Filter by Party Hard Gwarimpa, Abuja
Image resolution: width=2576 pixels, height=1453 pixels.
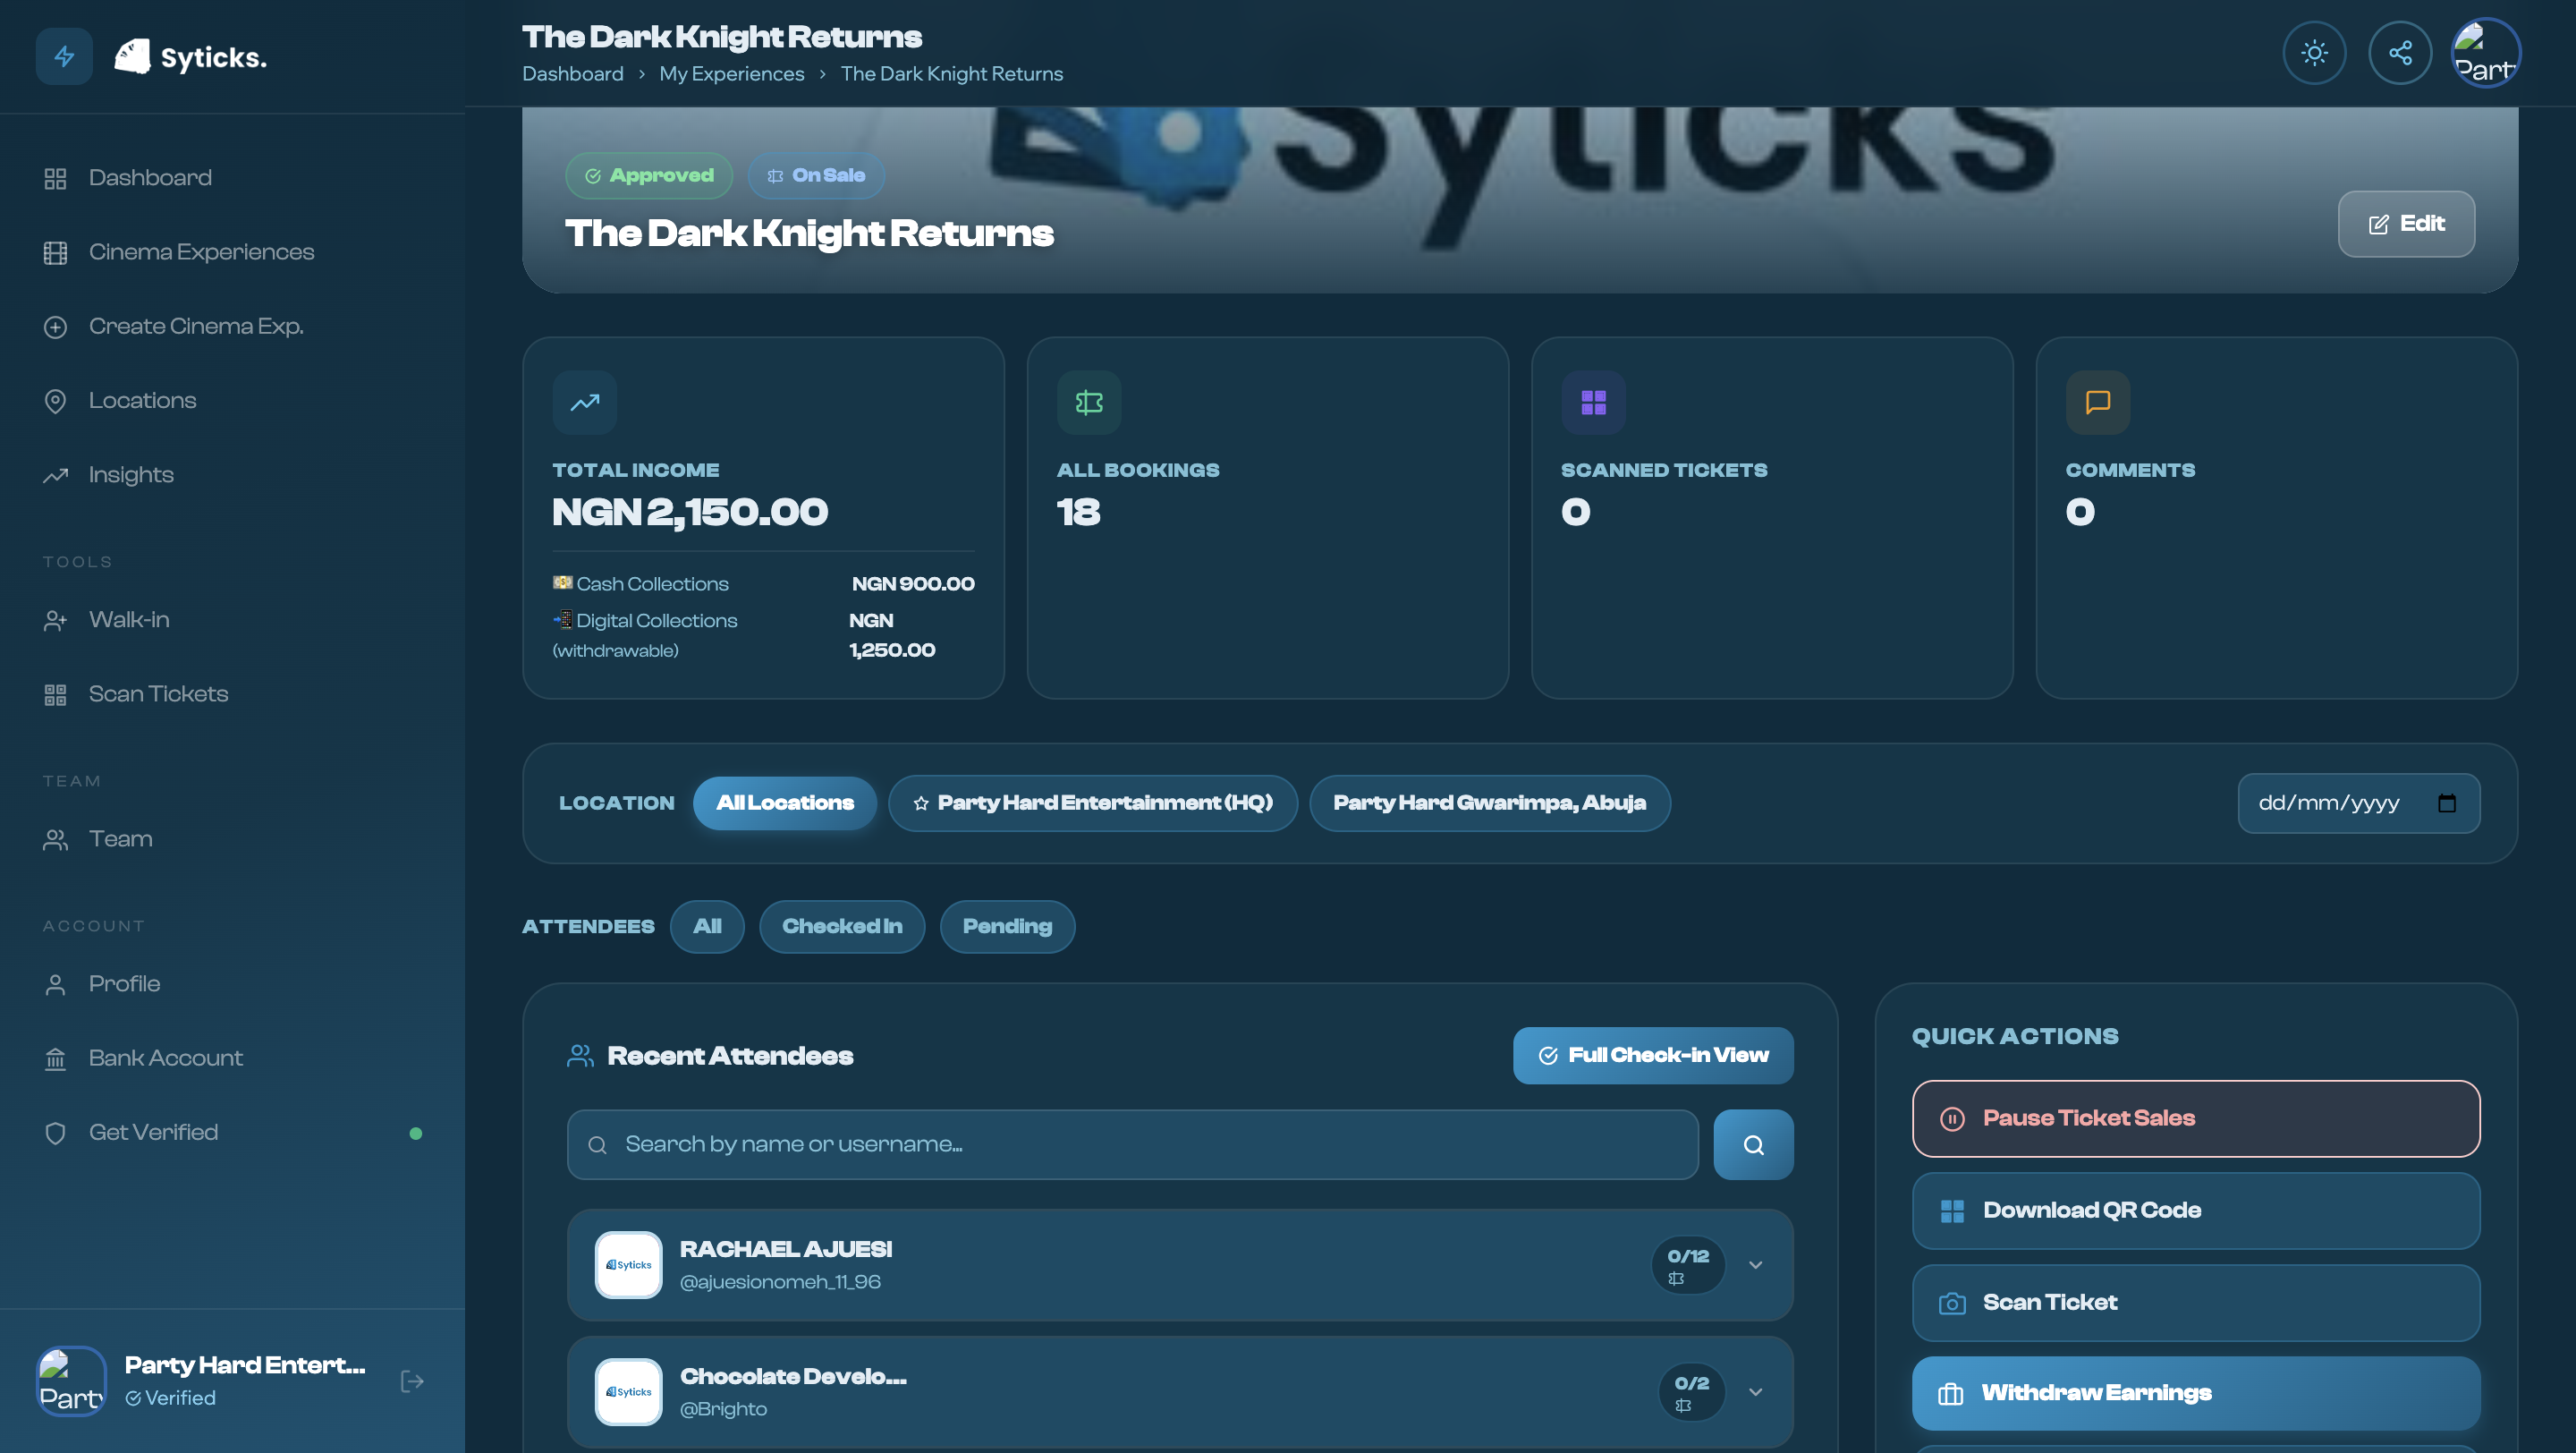tap(1490, 803)
